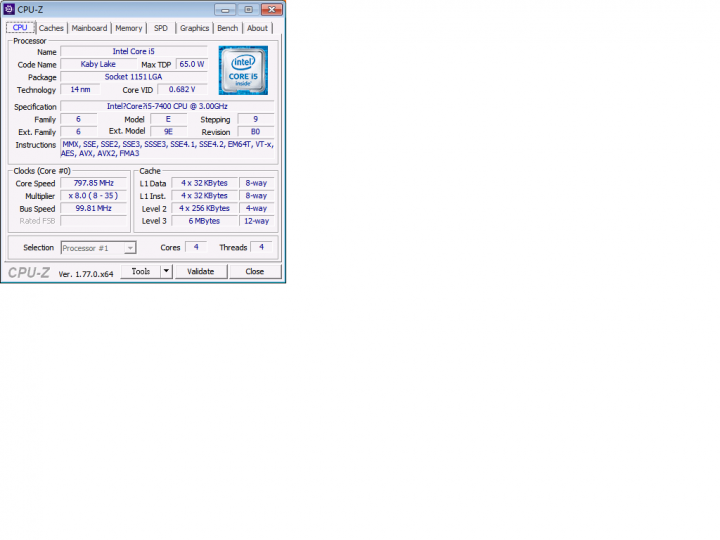
Task: Click the L1 Data value '4 x 32 KBytes'
Action: 204,183
